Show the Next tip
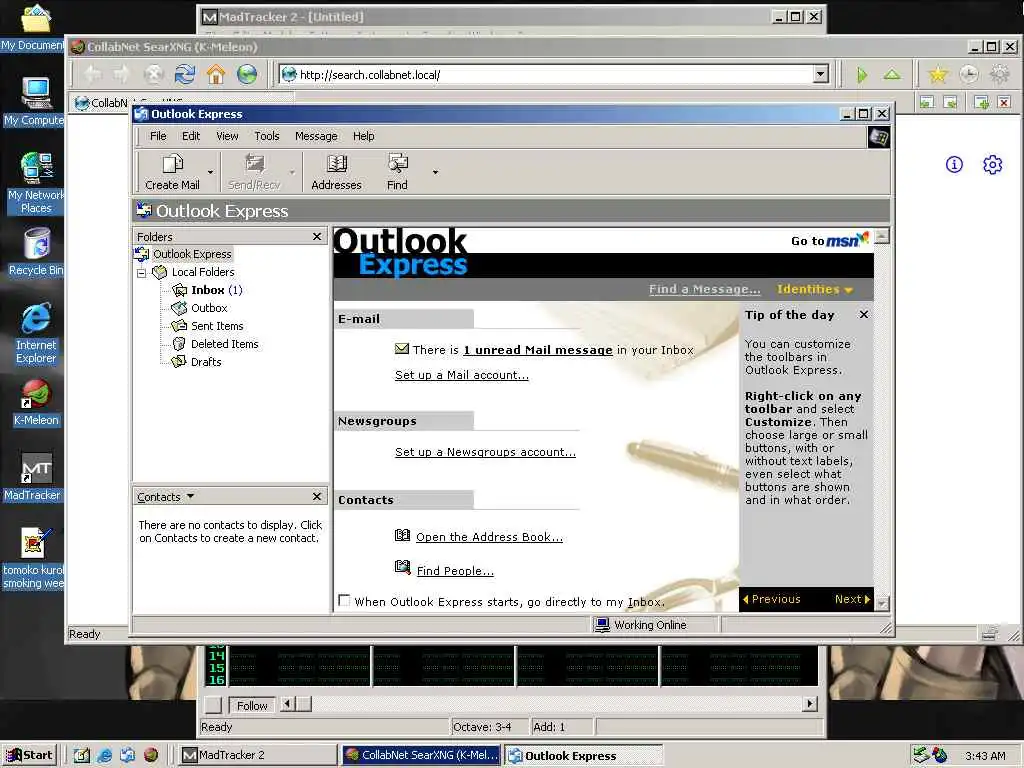Screen dimensions: 1024x768 pyautogui.click(x=852, y=599)
